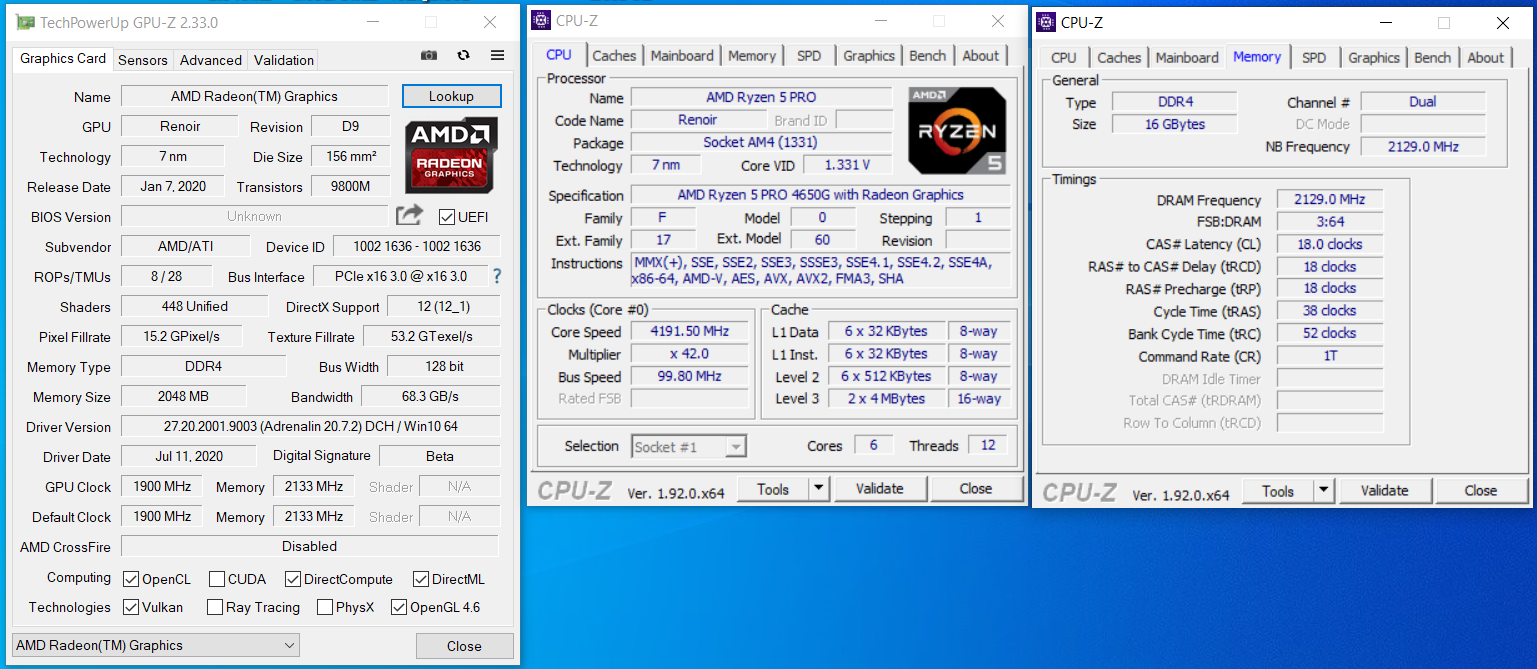This screenshot has height=669, width=1537.
Task: Click Memory window CPU-Z title bar icon
Action: (x=1046, y=22)
